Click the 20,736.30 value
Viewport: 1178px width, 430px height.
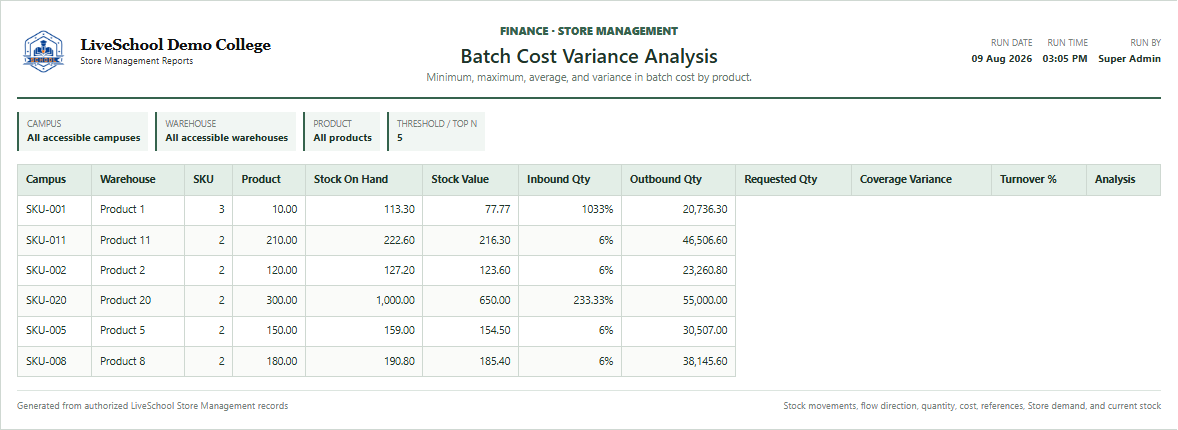(705, 210)
